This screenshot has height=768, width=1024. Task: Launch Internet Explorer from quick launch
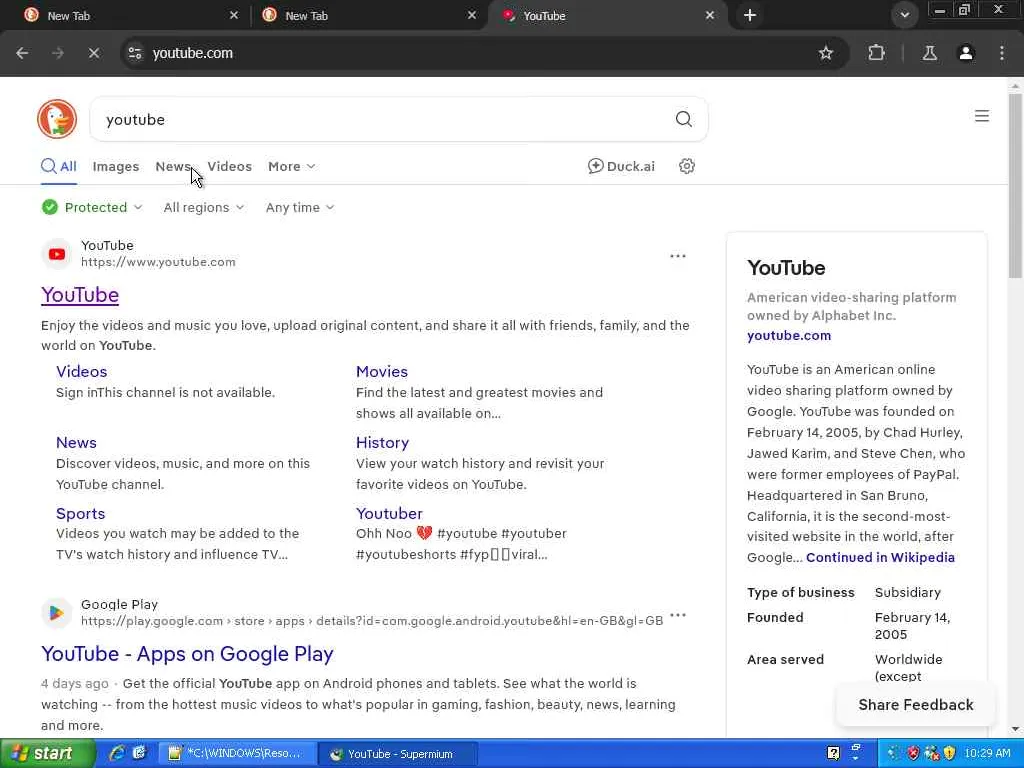pyautogui.click(x=118, y=753)
